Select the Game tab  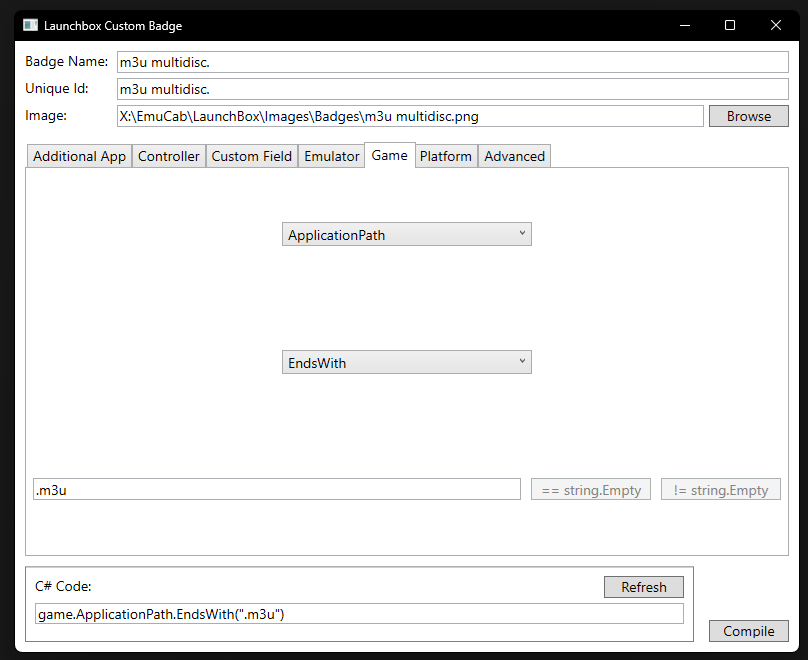tap(390, 155)
